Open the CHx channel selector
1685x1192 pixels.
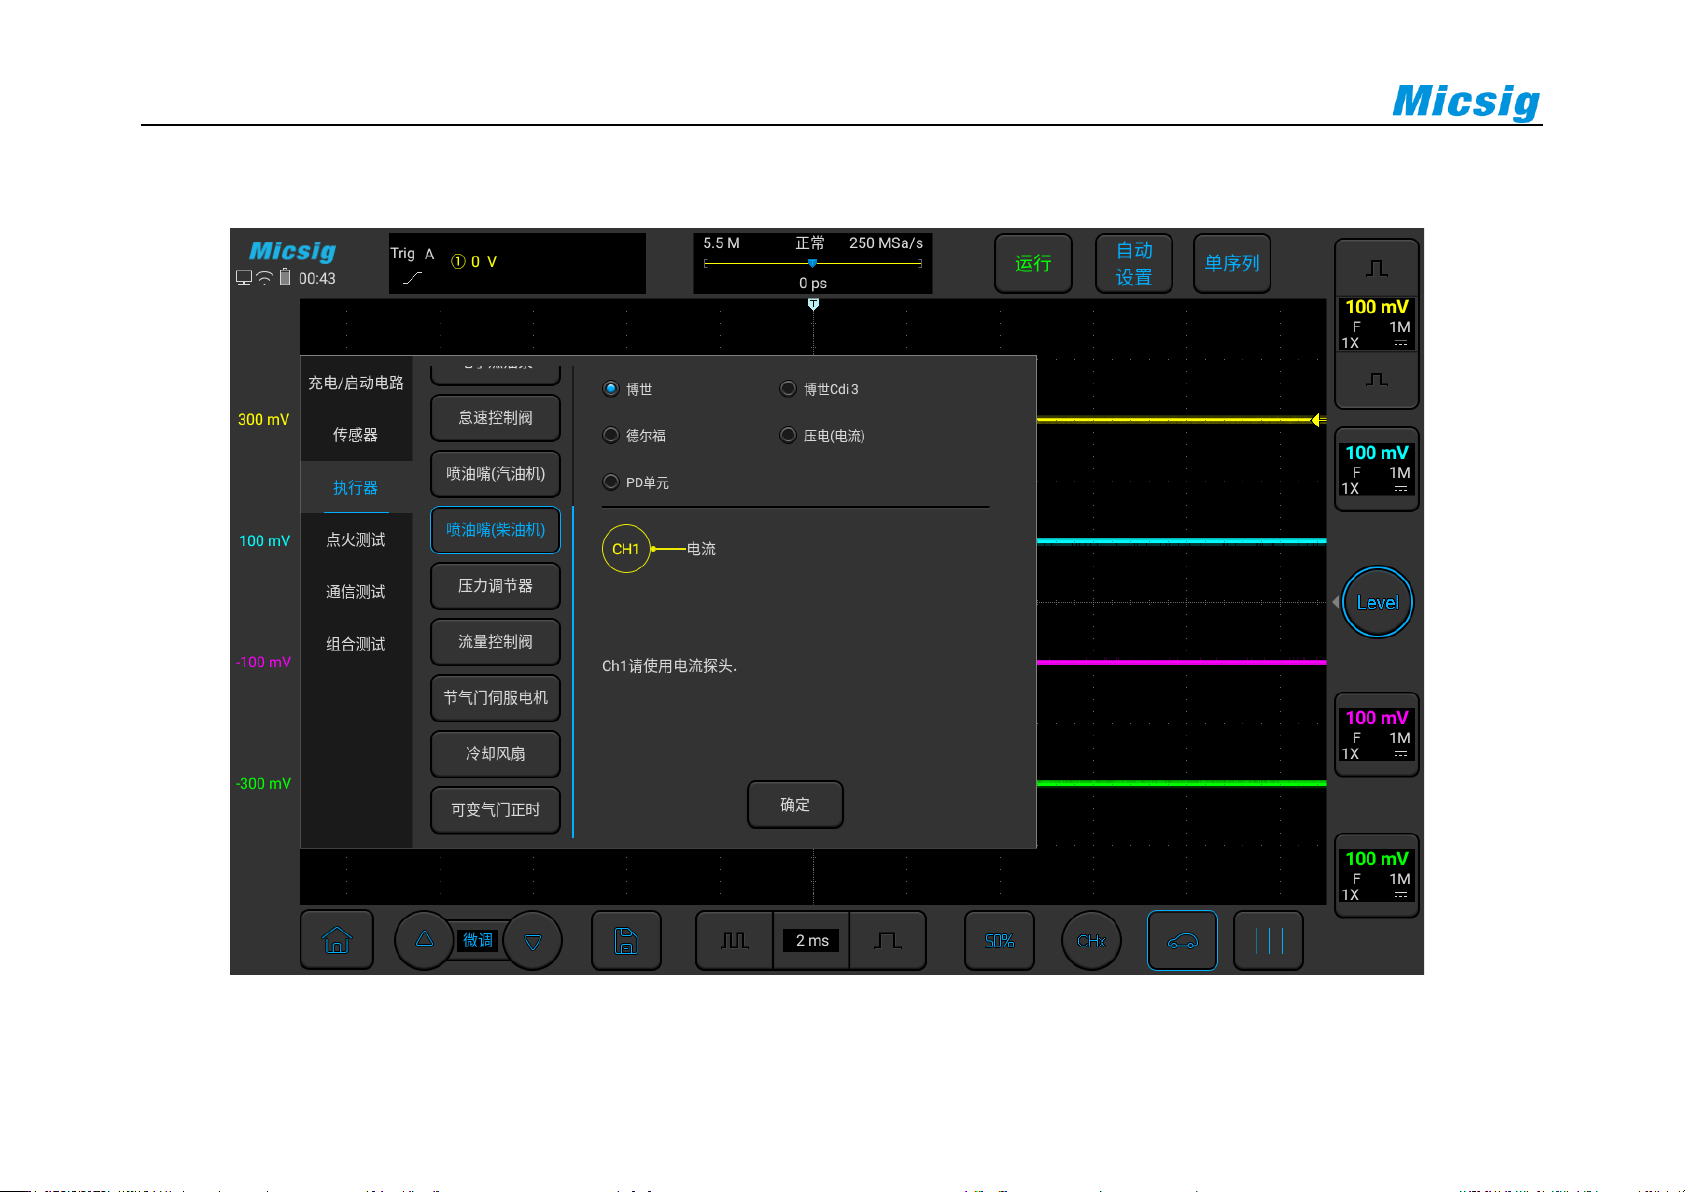[1091, 940]
